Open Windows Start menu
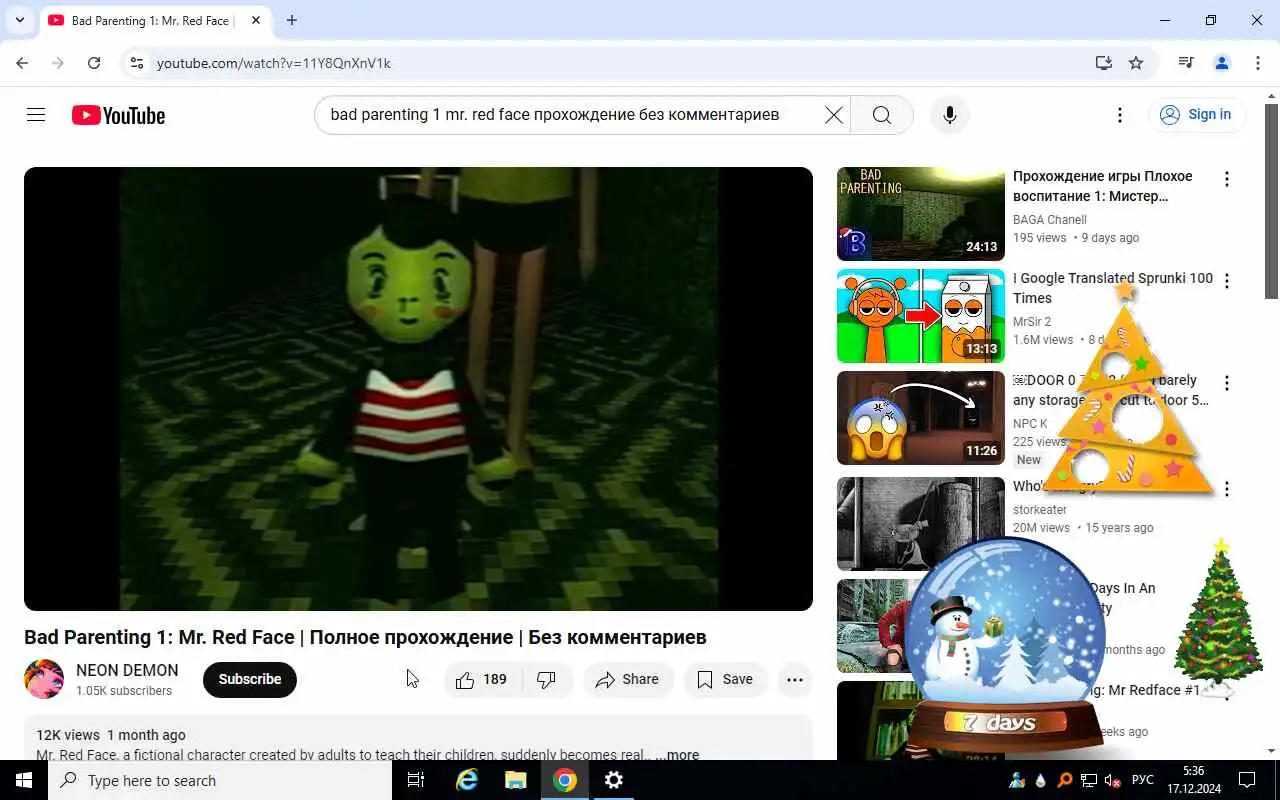The image size is (1280, 800). click(24, 780)
